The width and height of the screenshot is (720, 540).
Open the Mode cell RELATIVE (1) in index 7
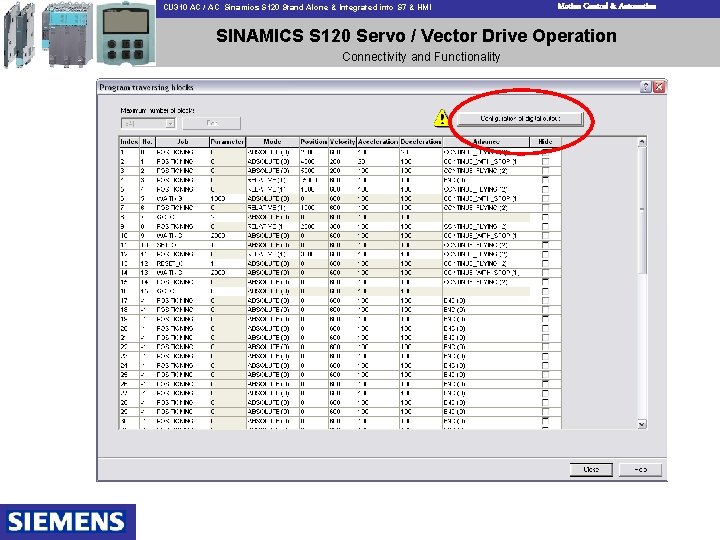point(273,208)
